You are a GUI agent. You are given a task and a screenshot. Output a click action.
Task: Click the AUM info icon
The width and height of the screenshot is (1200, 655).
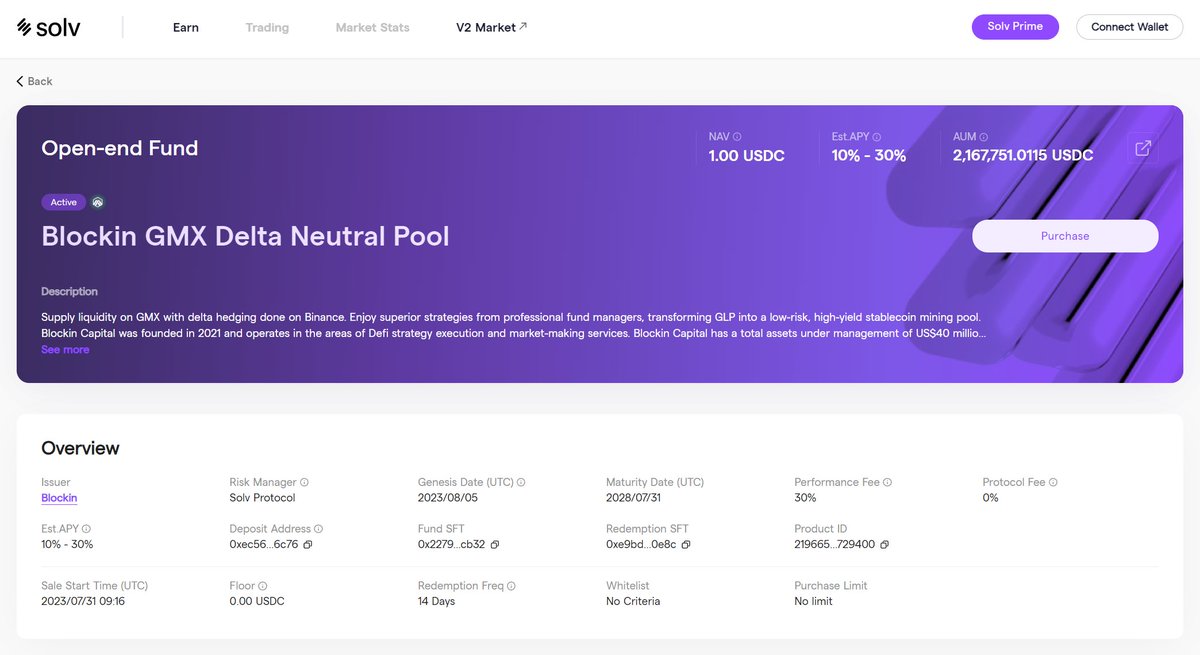coord(984,136)
